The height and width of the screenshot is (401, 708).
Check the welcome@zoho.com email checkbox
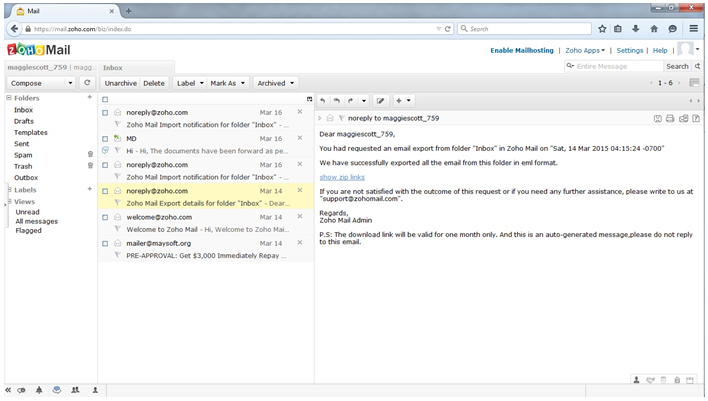pos(105,217)
